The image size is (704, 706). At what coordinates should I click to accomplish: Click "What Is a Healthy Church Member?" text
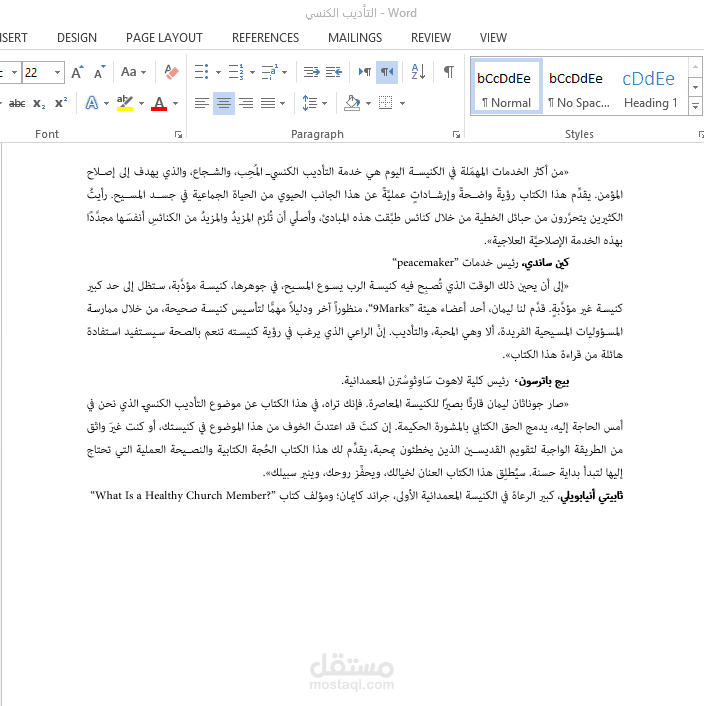(x=183, y=496)
